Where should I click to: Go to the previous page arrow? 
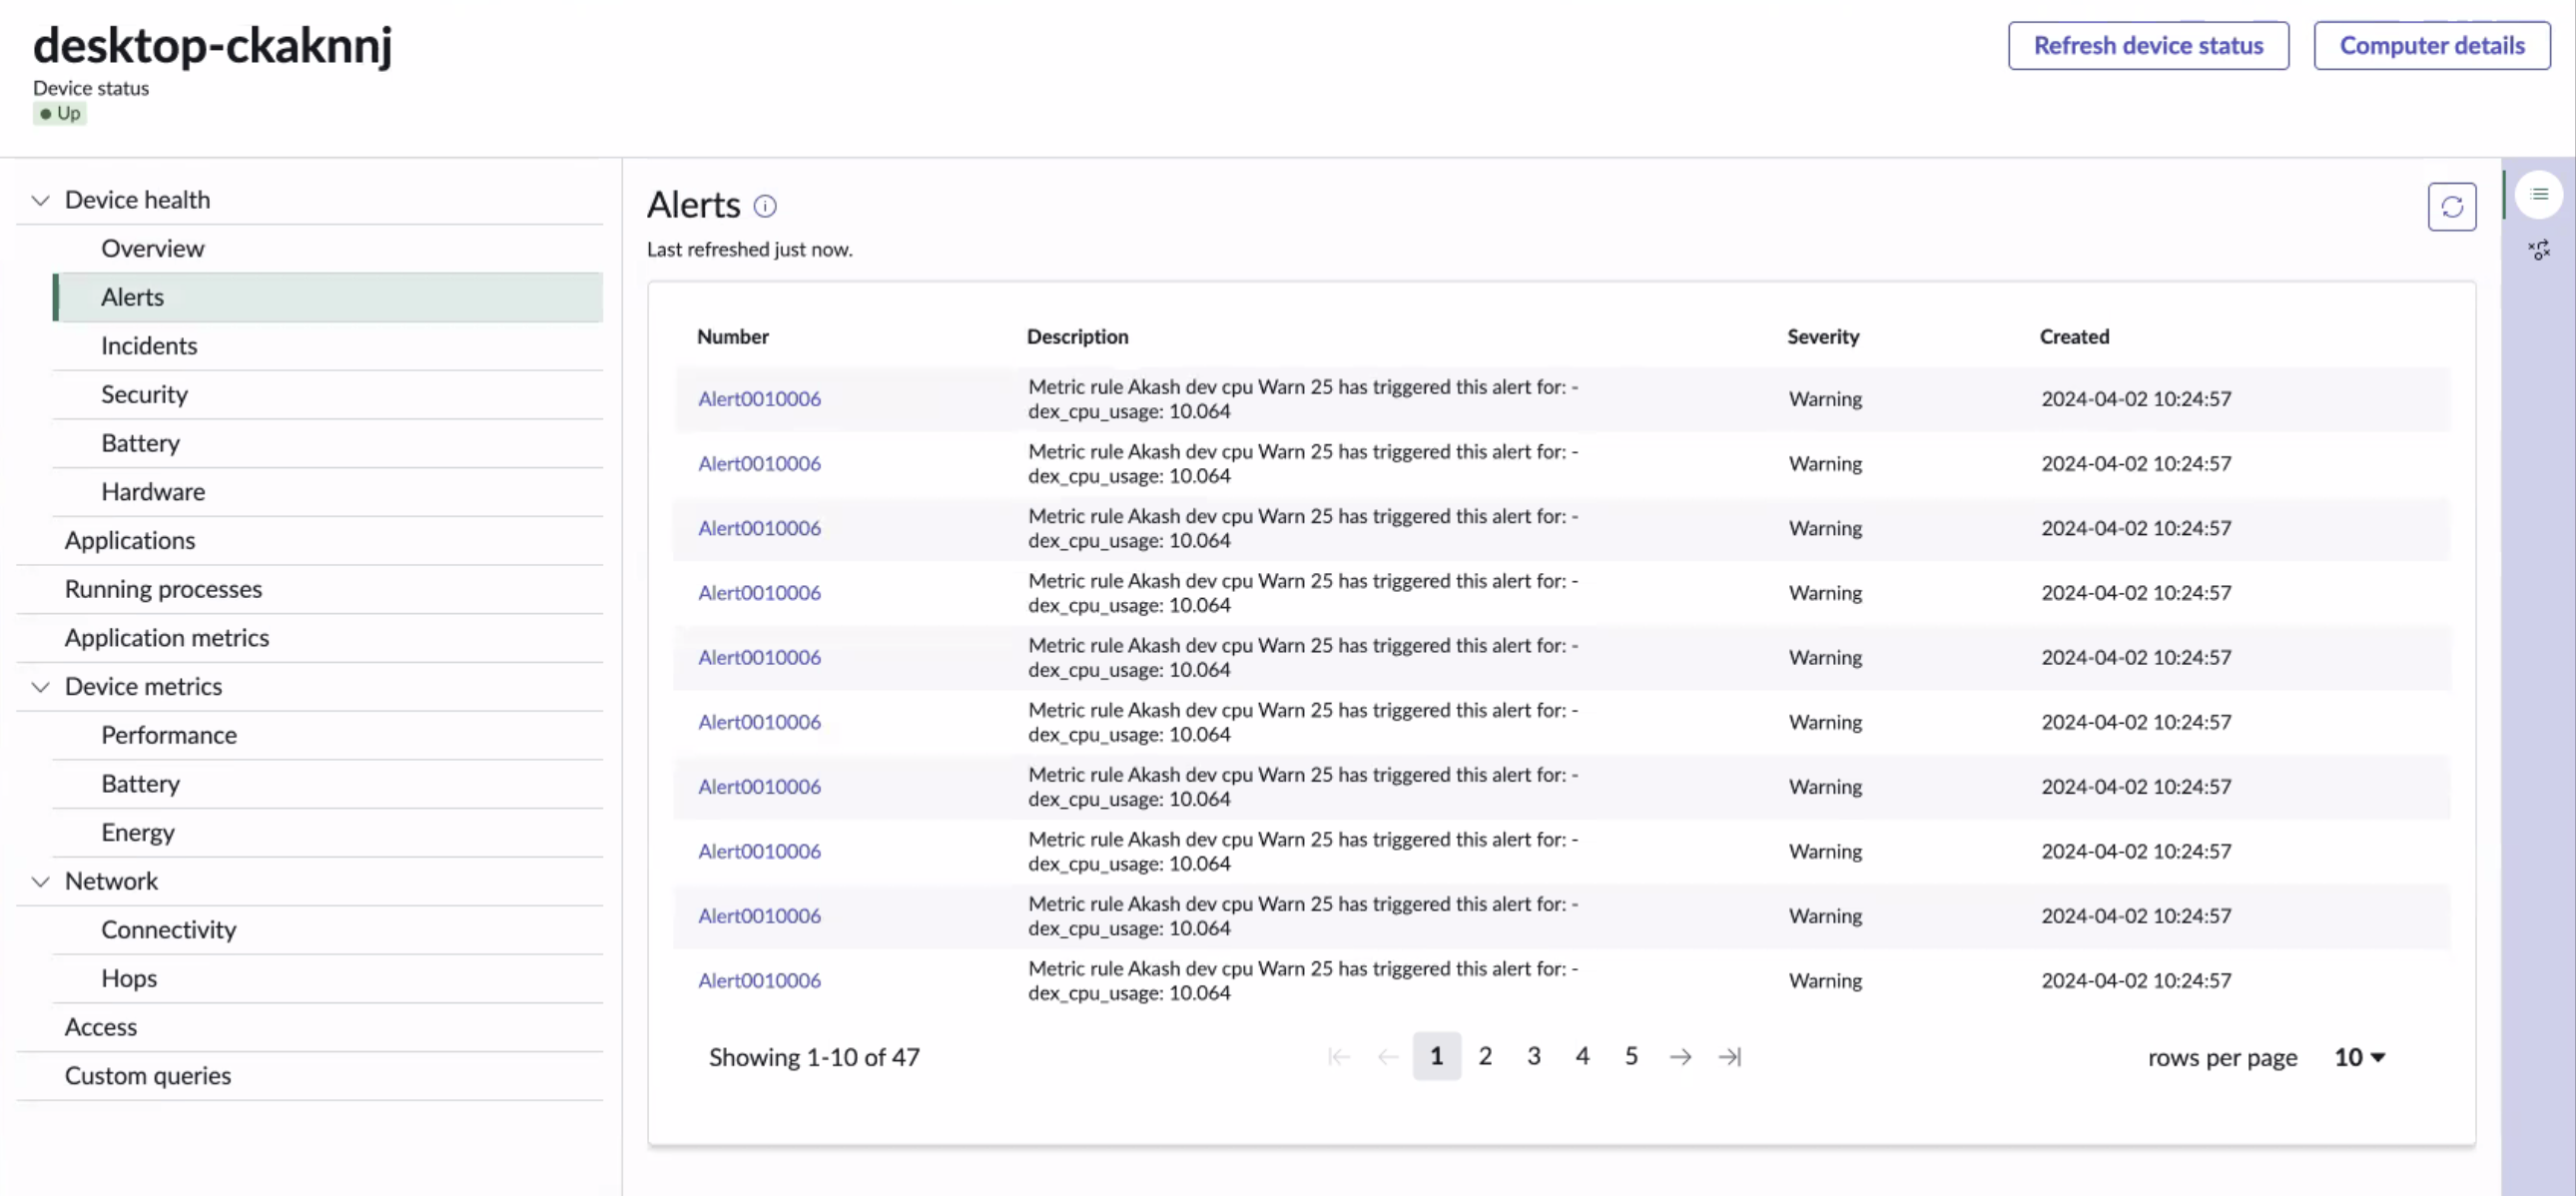[x=1387, y=1056]
